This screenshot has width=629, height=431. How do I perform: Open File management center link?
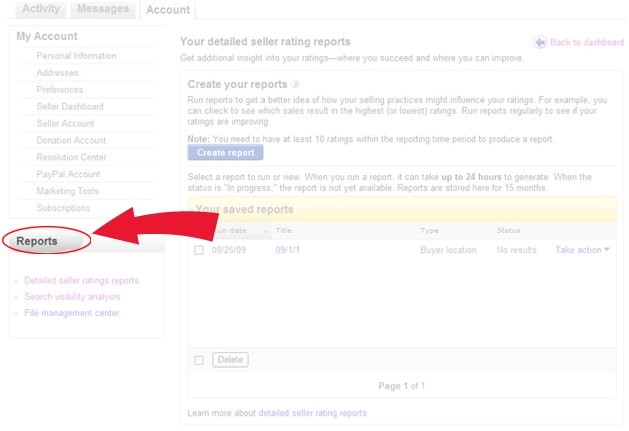click(x=72, y=313)
